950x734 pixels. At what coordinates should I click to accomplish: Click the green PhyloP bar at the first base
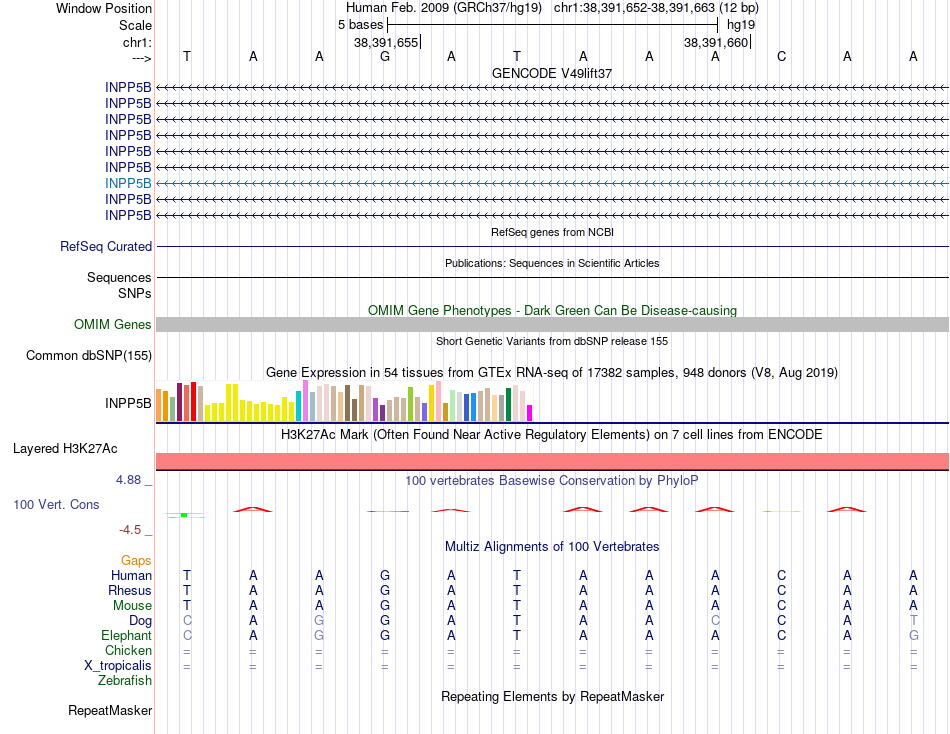[x=184, y=515]
